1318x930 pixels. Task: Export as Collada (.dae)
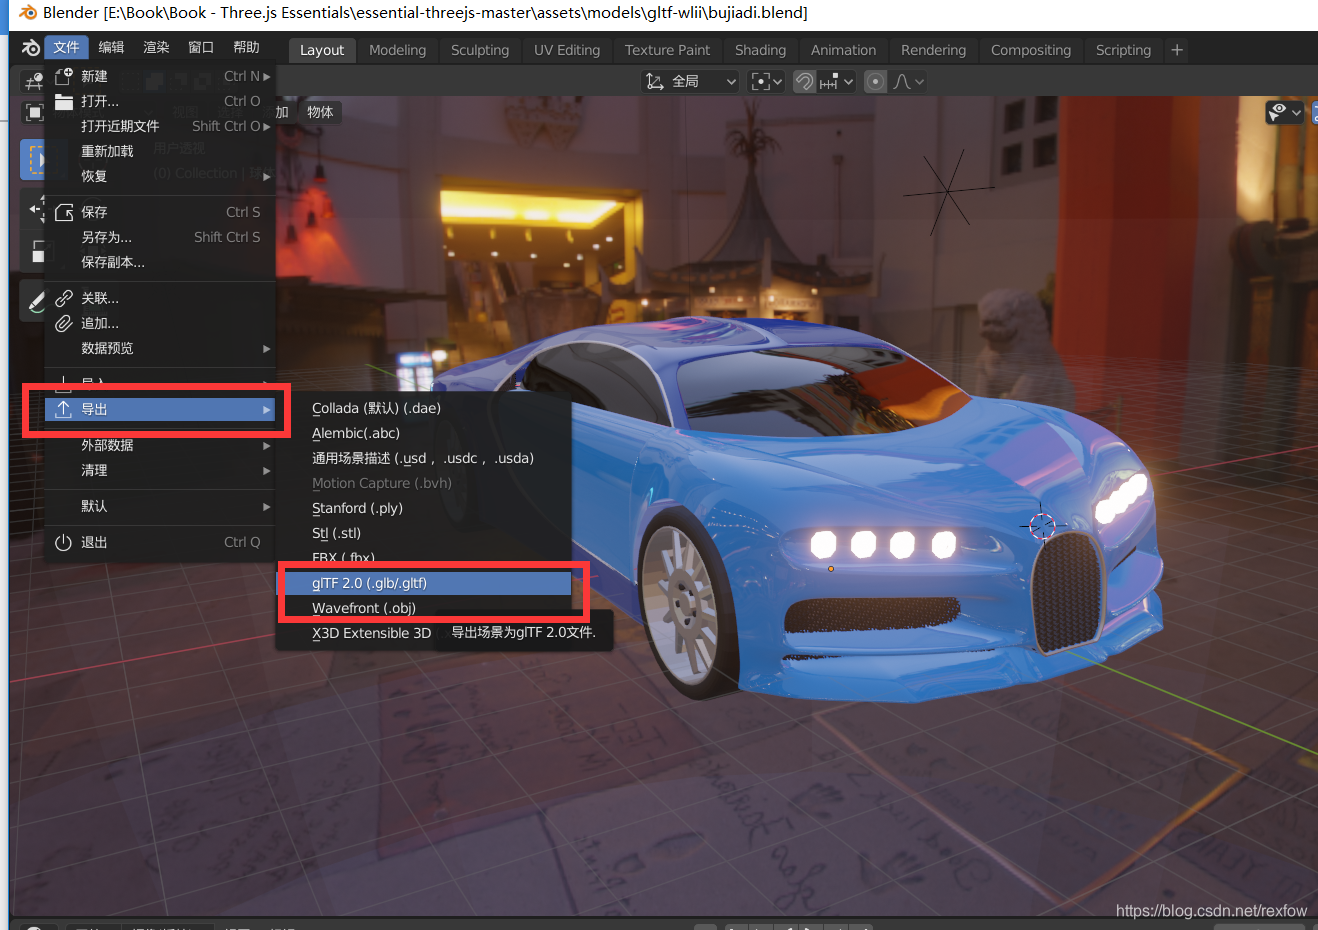click(424, 408)
